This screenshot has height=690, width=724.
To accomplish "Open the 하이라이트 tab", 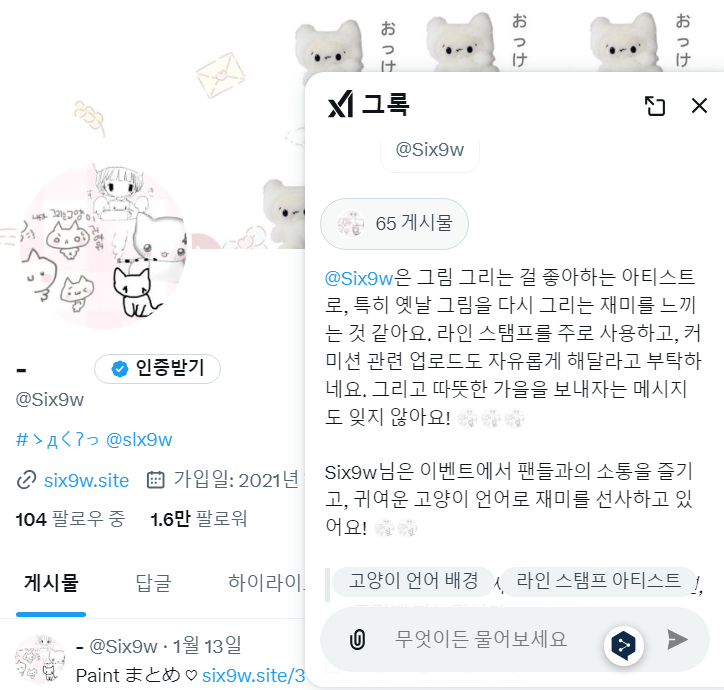I will pyautogui.click(x=266, y=583).
